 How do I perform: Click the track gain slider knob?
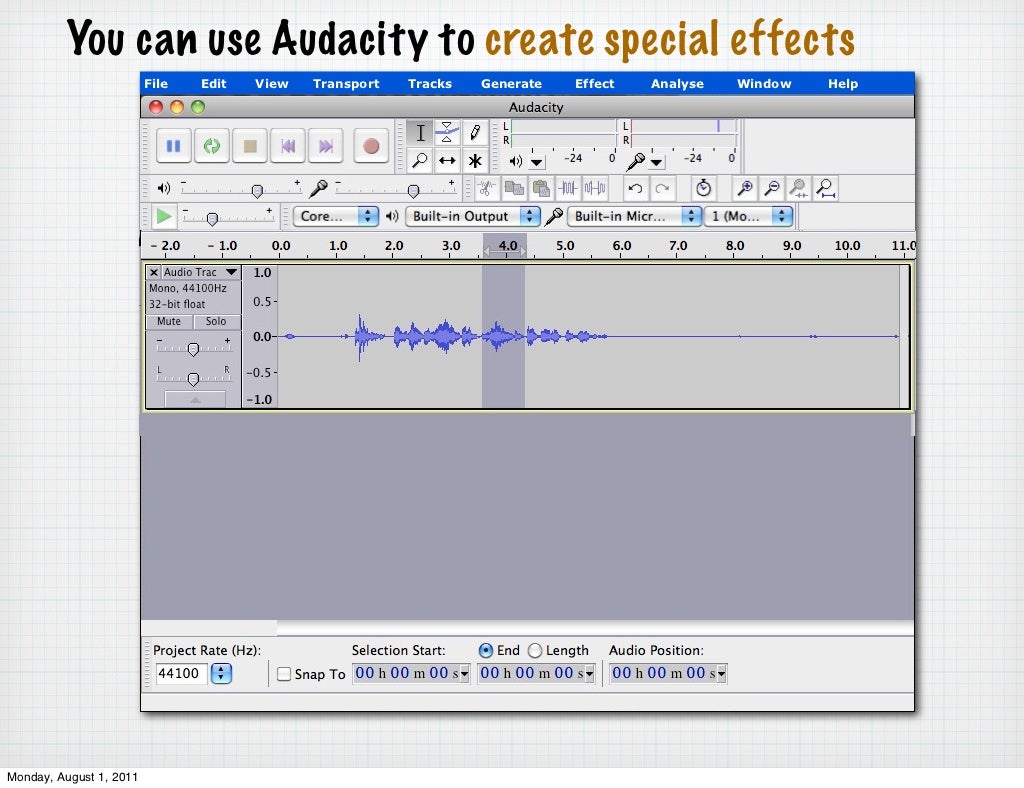pyautogui.click(x=193, y=350)
